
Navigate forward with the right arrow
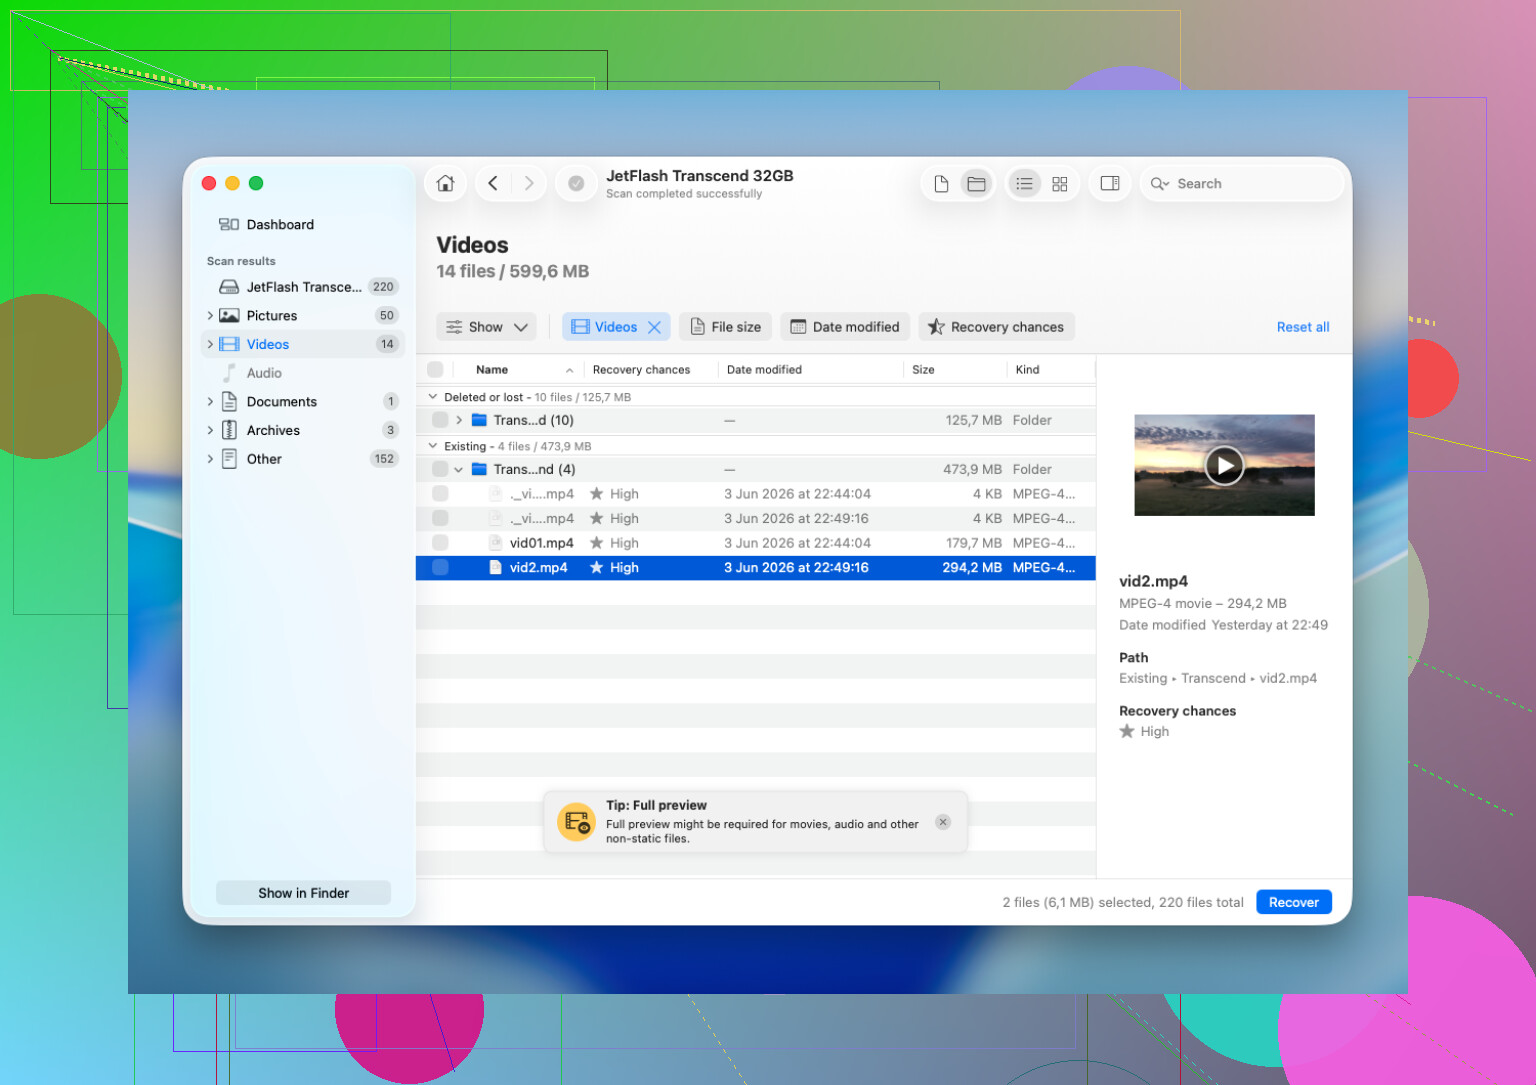click(529, 183)
